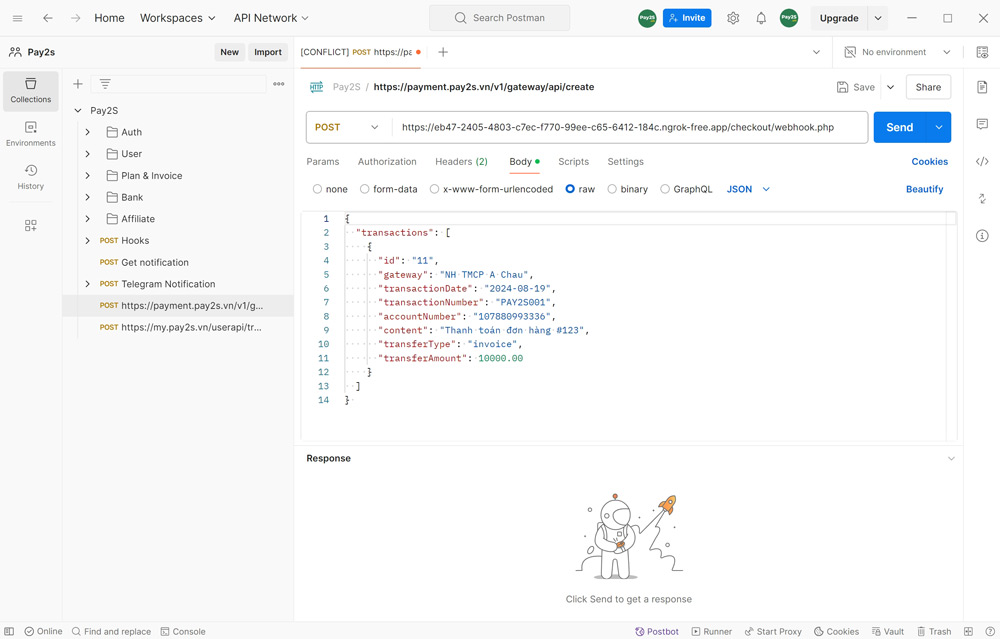Go forward with the right arrow
This screenshot has width=1000, height=639.
(x=75, y=18)
